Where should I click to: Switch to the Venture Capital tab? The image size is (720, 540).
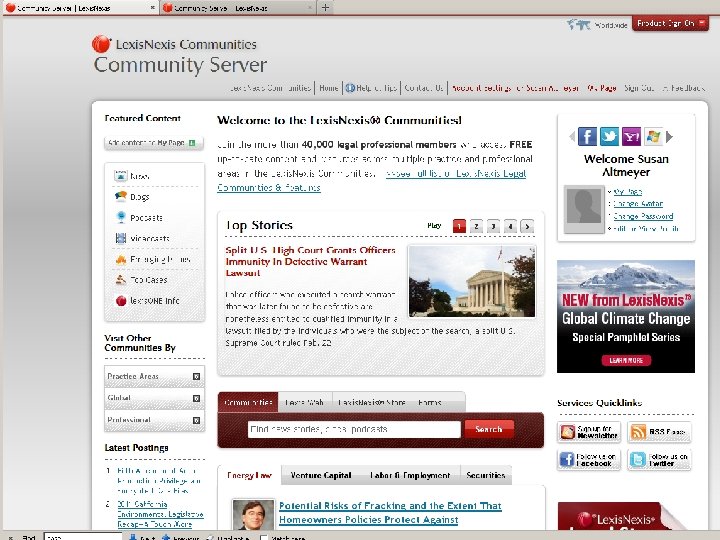pos(321,475)
